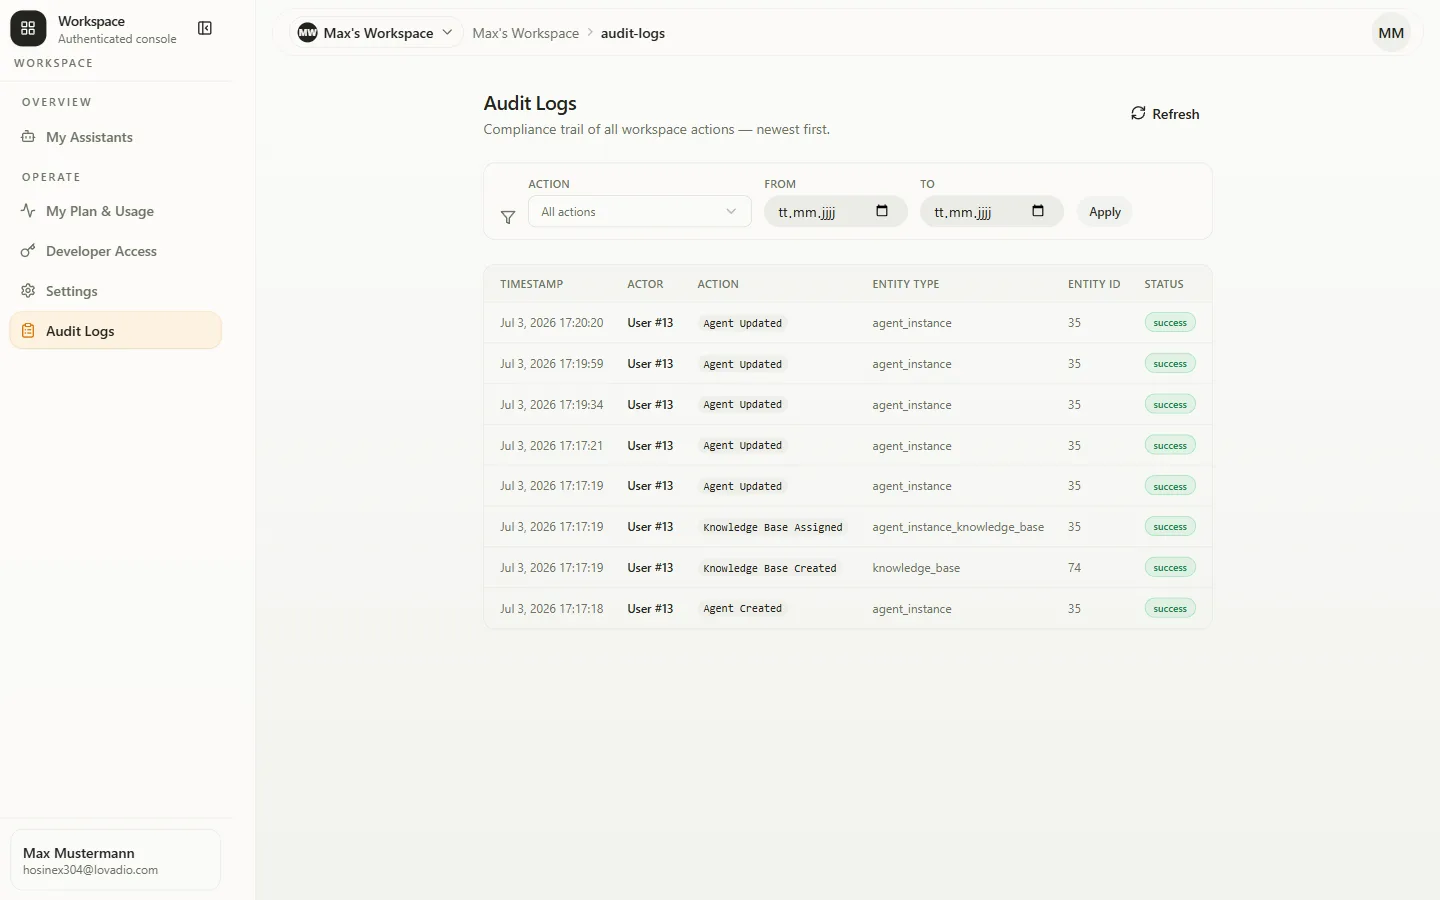
Task: Collapse the sidebar panel icon
Action: coord(205,28)
